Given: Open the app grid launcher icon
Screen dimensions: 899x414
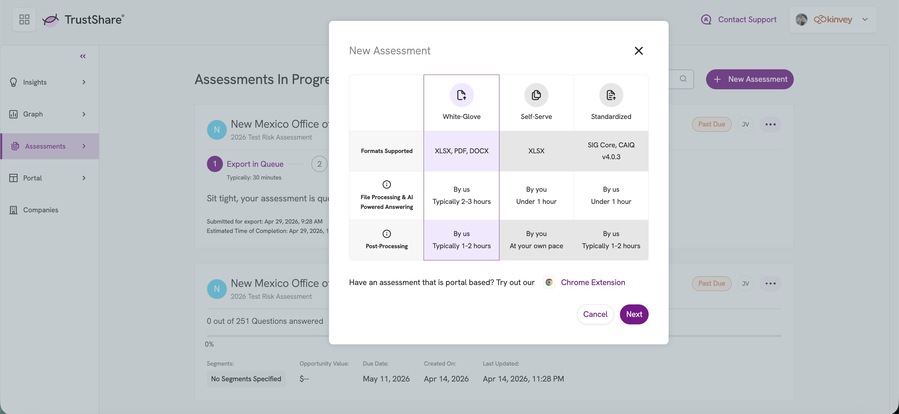Looking at the screenshot, I should [x=24, y=20].
